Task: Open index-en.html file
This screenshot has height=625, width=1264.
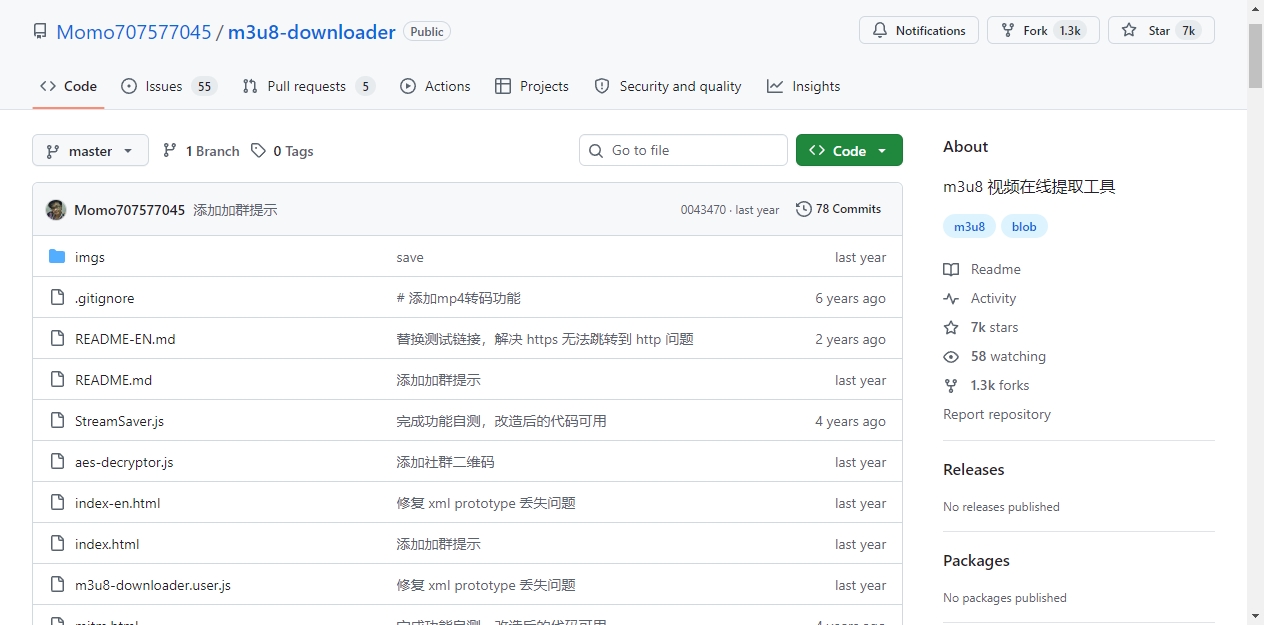Action: point(117,503)
